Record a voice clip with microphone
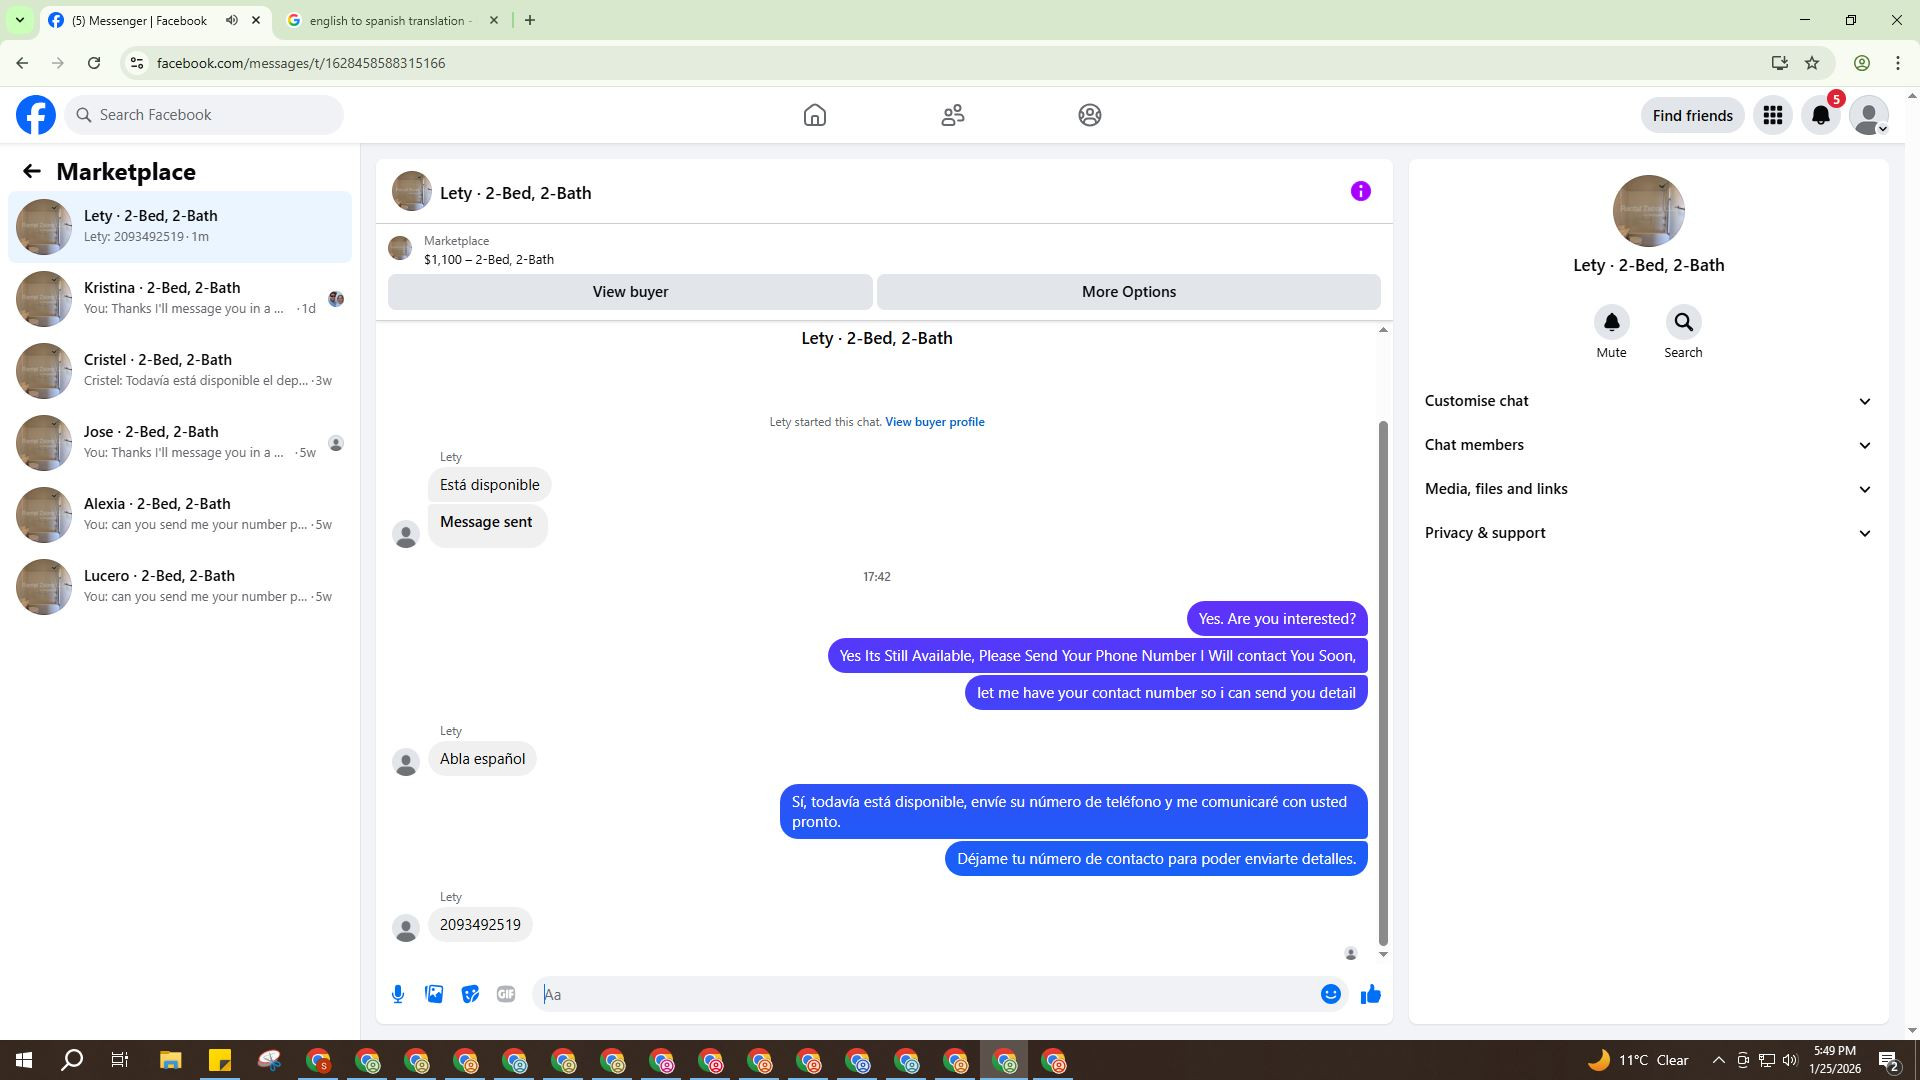This screenshot has height=1080, width=1920. 398,994
